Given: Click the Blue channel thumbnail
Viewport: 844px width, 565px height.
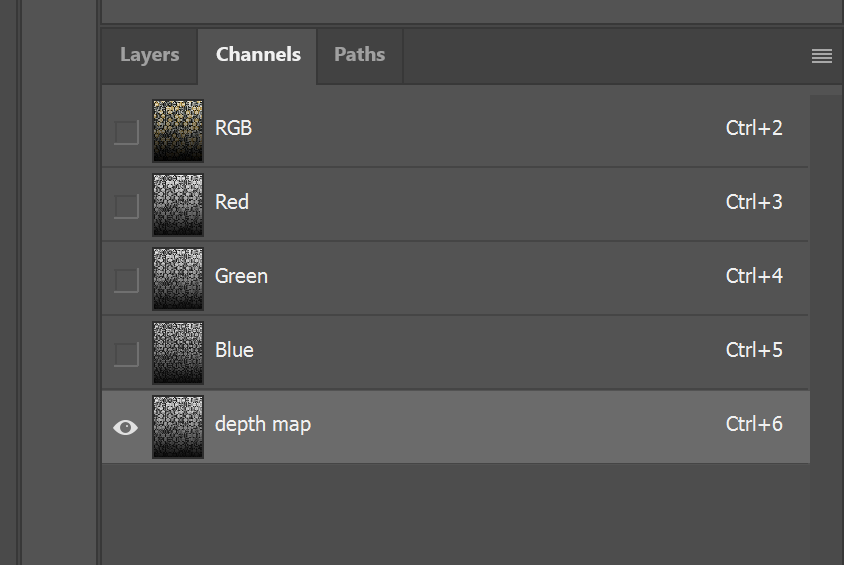Looking at the screenshot, I should 178,352.
